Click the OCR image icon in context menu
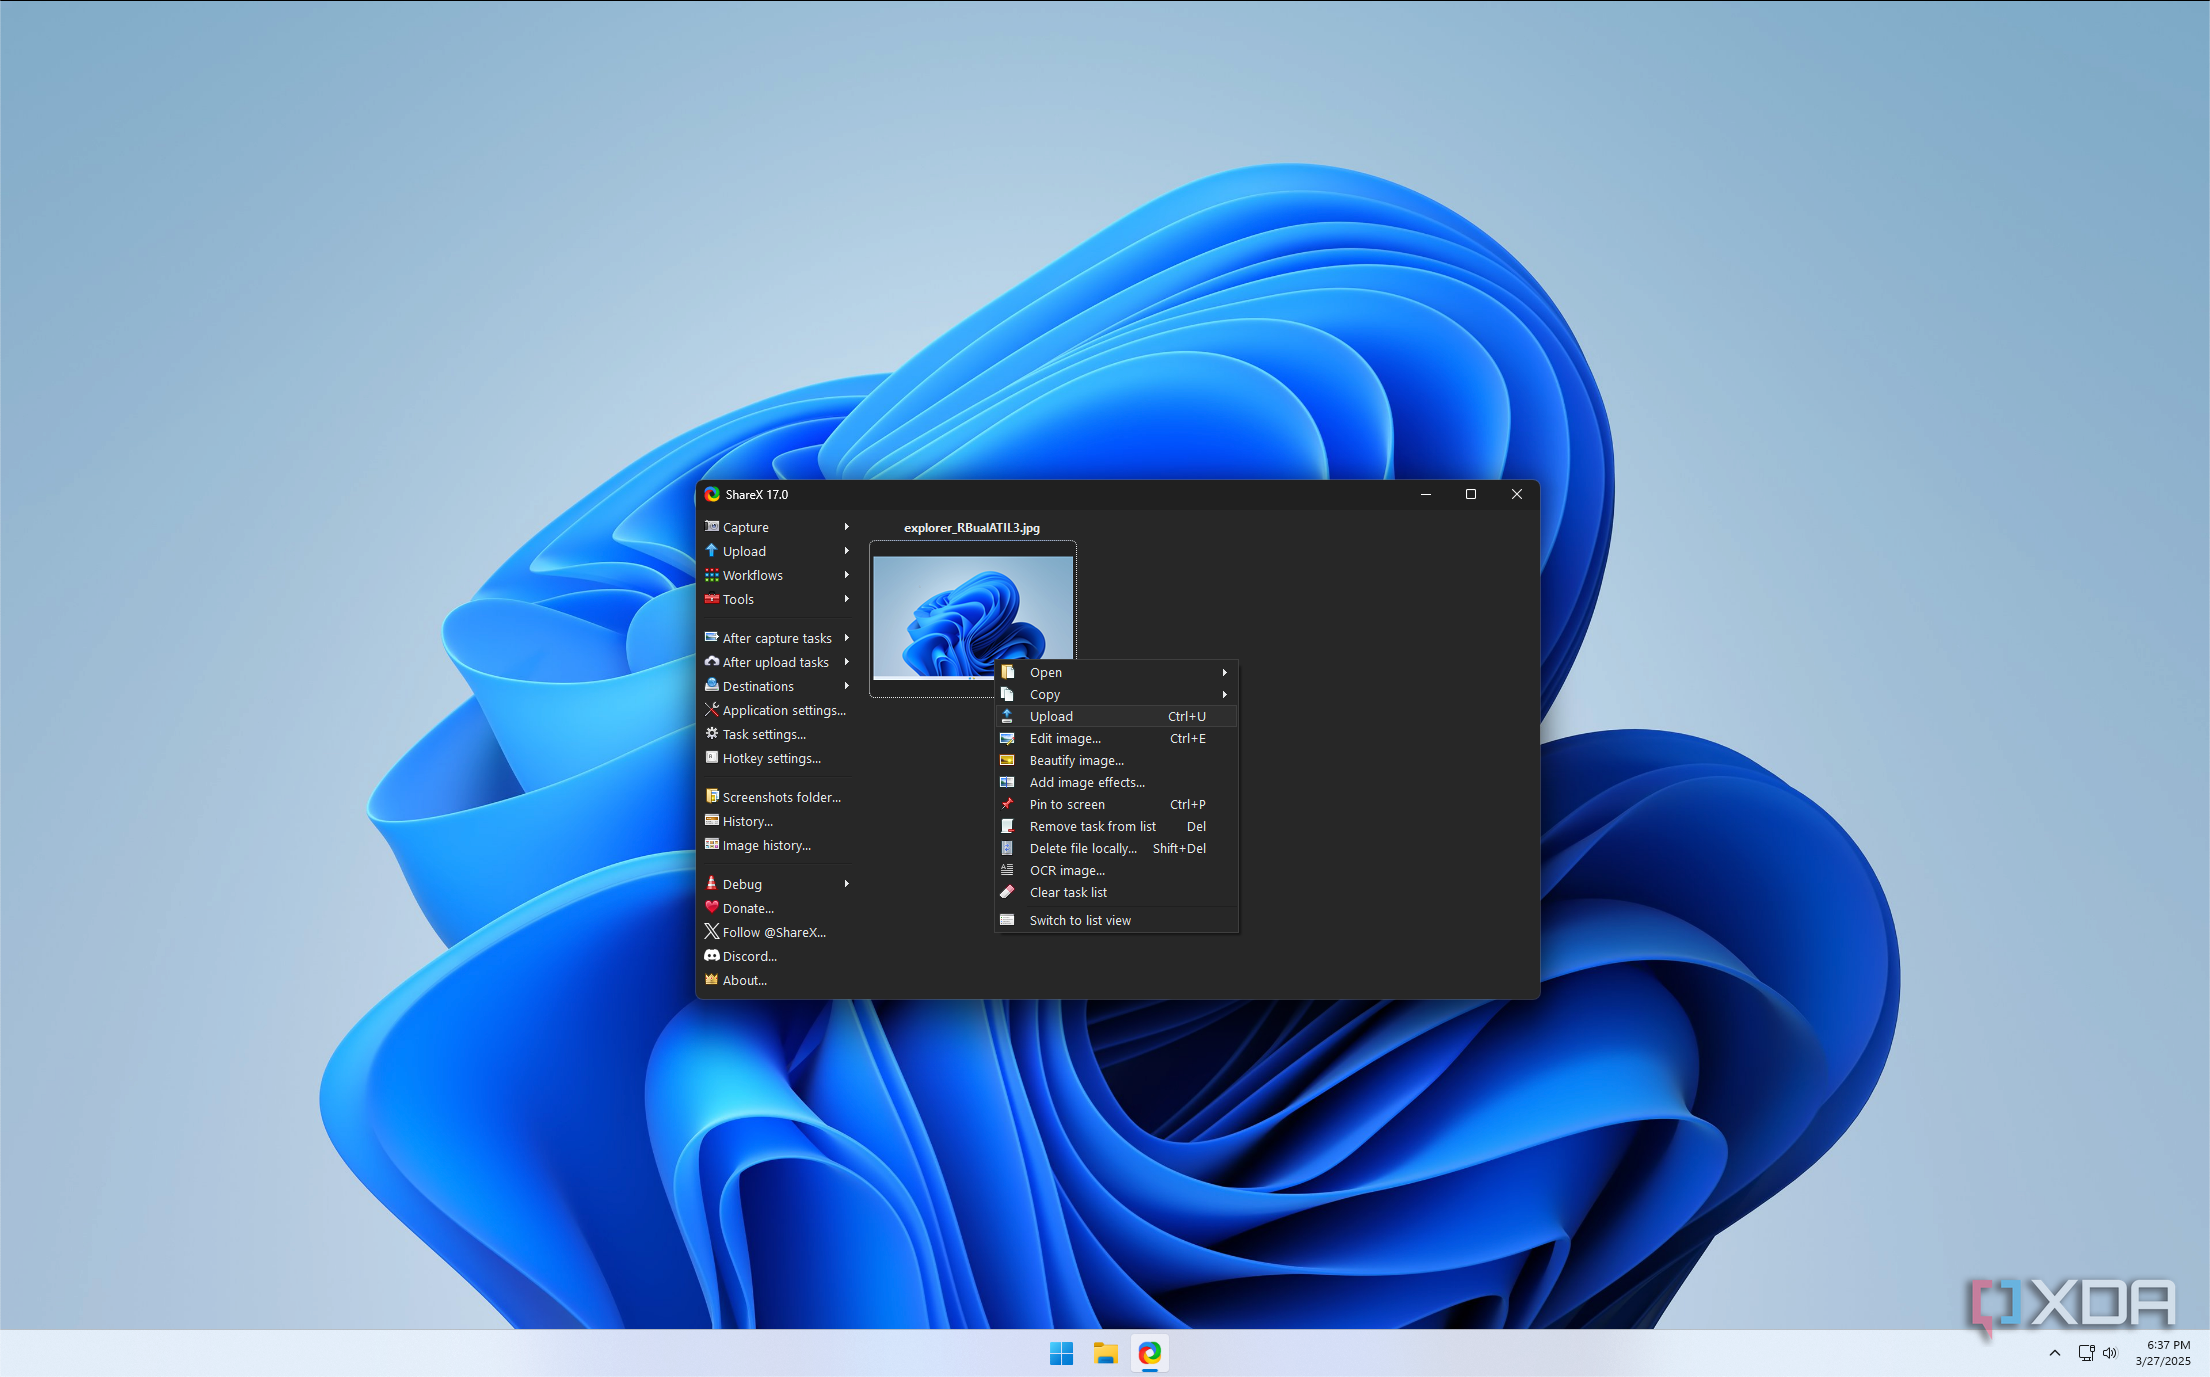Screen dimensions: 2210x1377 (1008, 870)
